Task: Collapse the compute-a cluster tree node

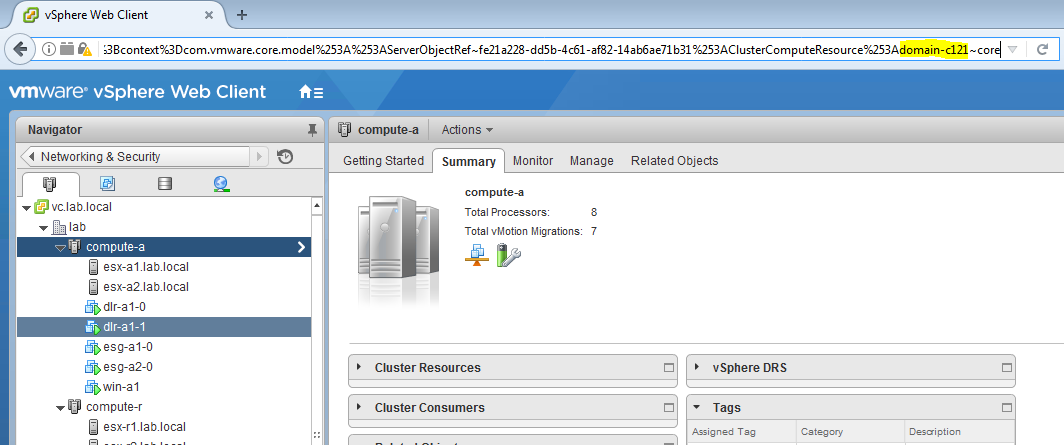Action: click(x=60, y=247)
